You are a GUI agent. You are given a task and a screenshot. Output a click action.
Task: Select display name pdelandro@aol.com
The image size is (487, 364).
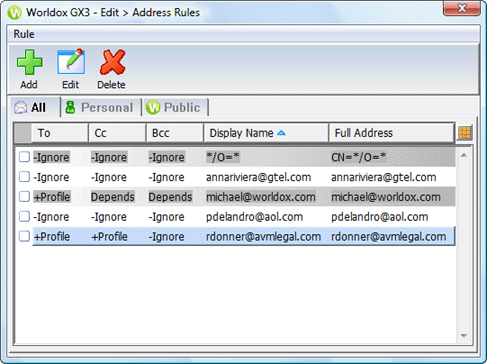254,217
